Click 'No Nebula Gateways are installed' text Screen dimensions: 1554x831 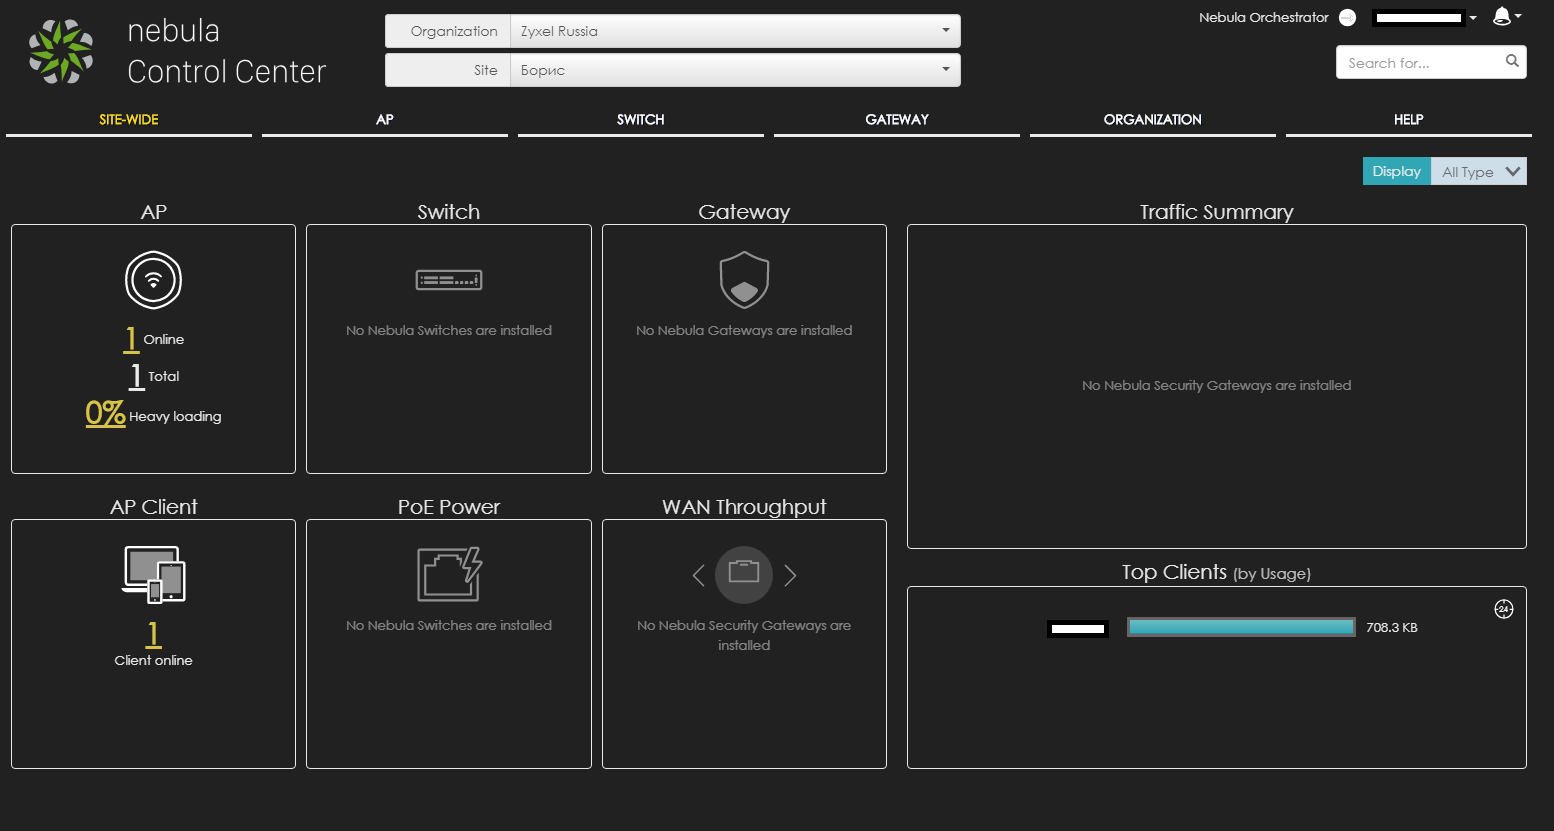pos(744,330)
